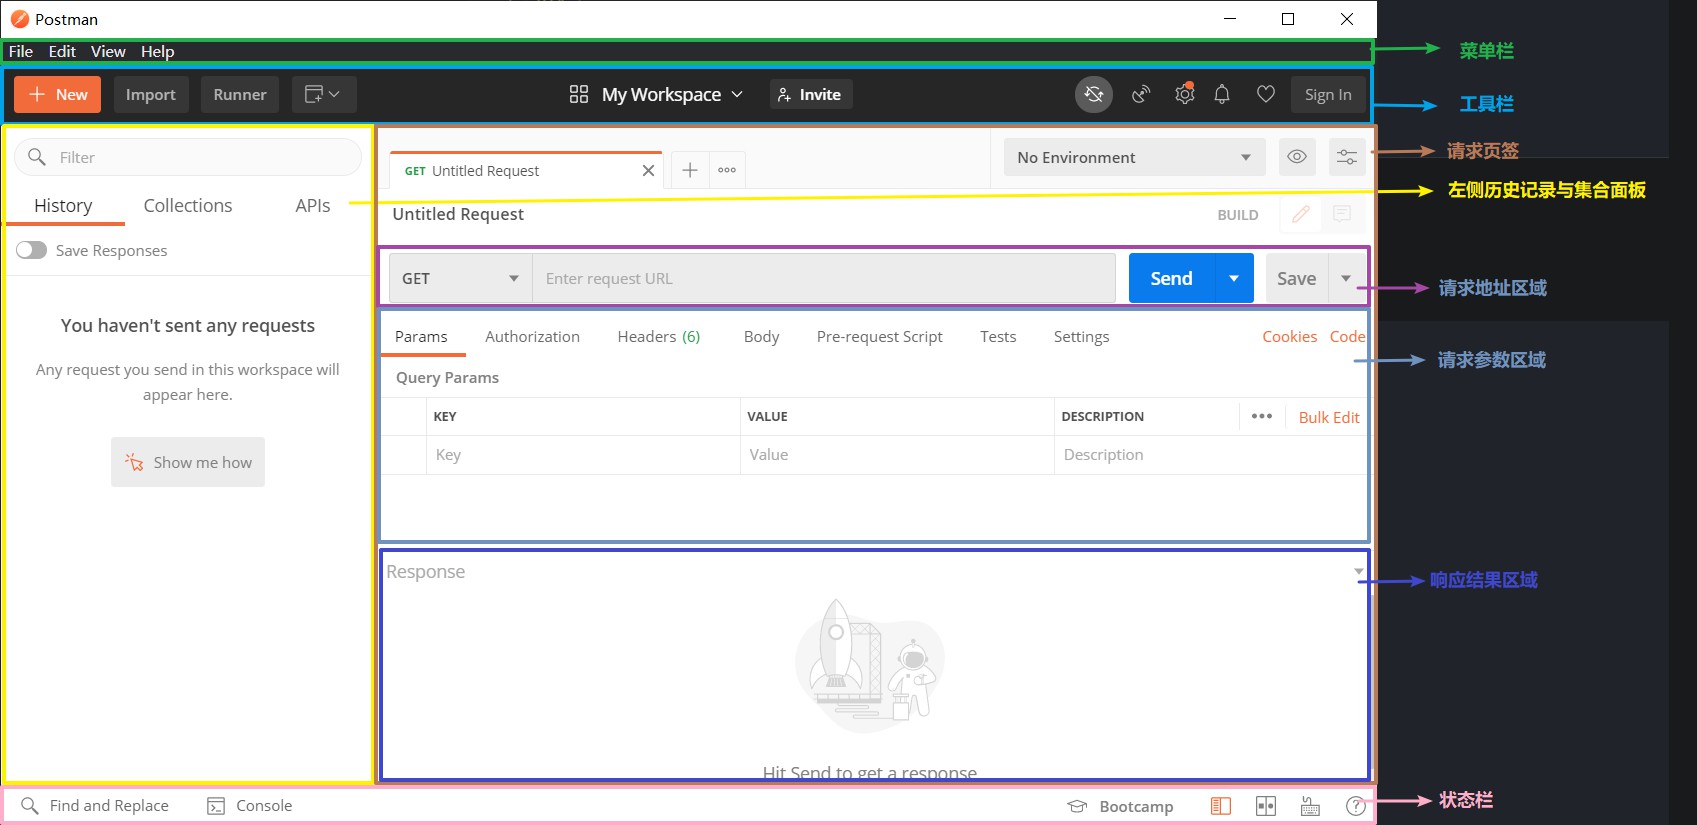
Task: Open the new window dropdown icon
Action: (x=322, y=94)
